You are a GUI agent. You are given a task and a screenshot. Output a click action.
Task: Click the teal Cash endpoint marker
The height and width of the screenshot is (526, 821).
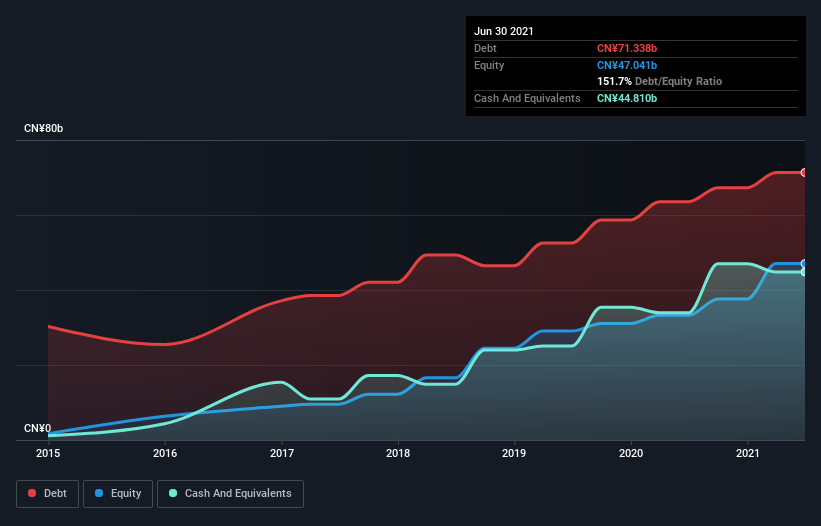(804, 272)
